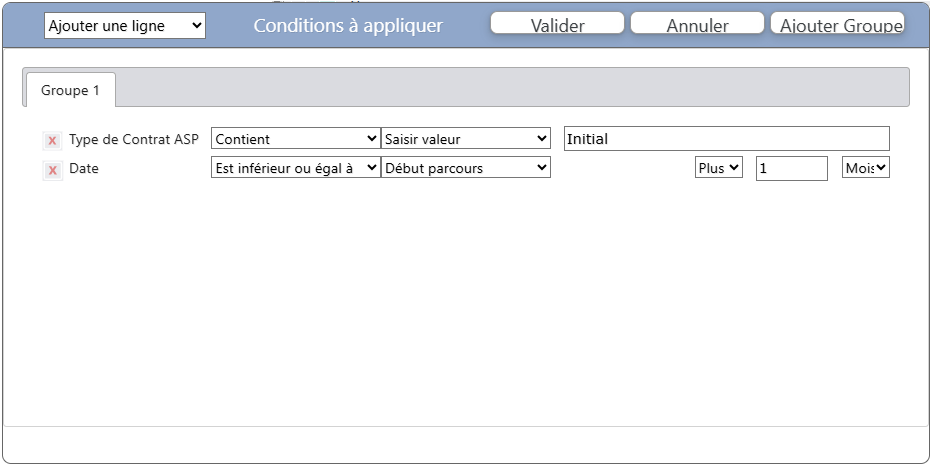Switch to the Groupe 1 tab

point(70,90)
